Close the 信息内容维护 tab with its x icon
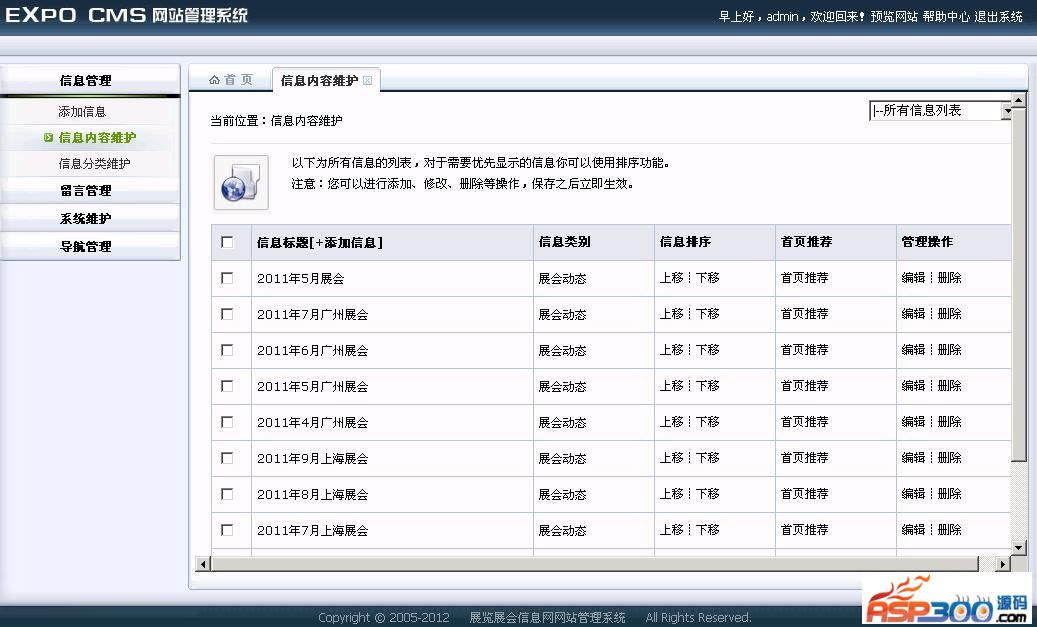The height and width of the screenshot is (627, 1037). coord(368,81)
